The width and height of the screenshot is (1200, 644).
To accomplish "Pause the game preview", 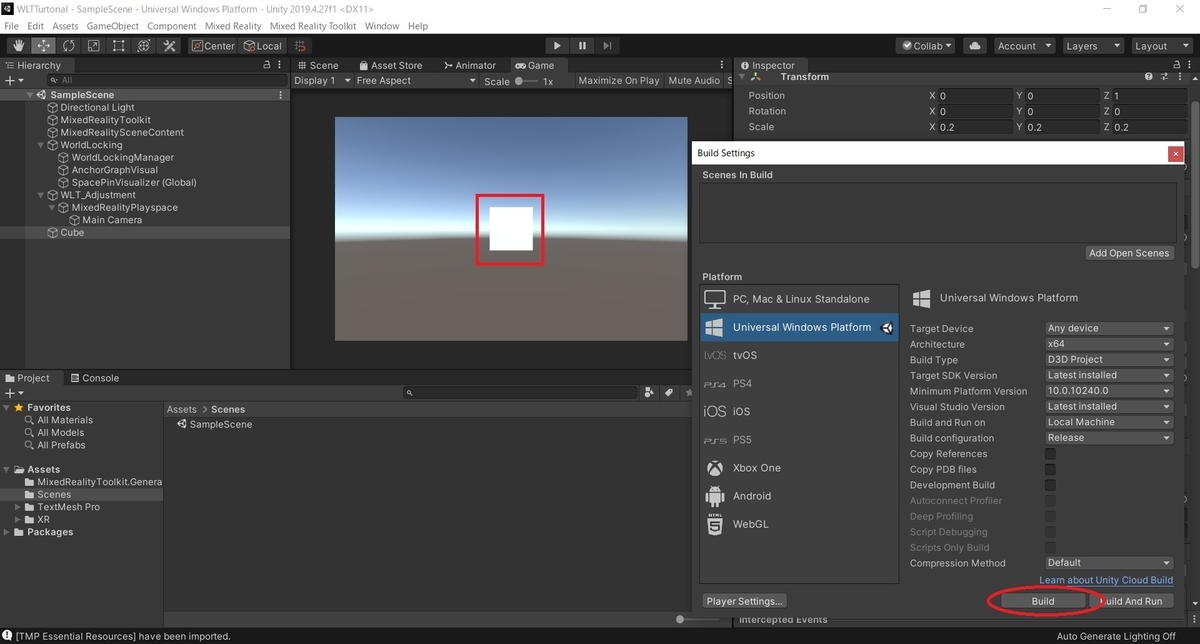I will [582, 46].
